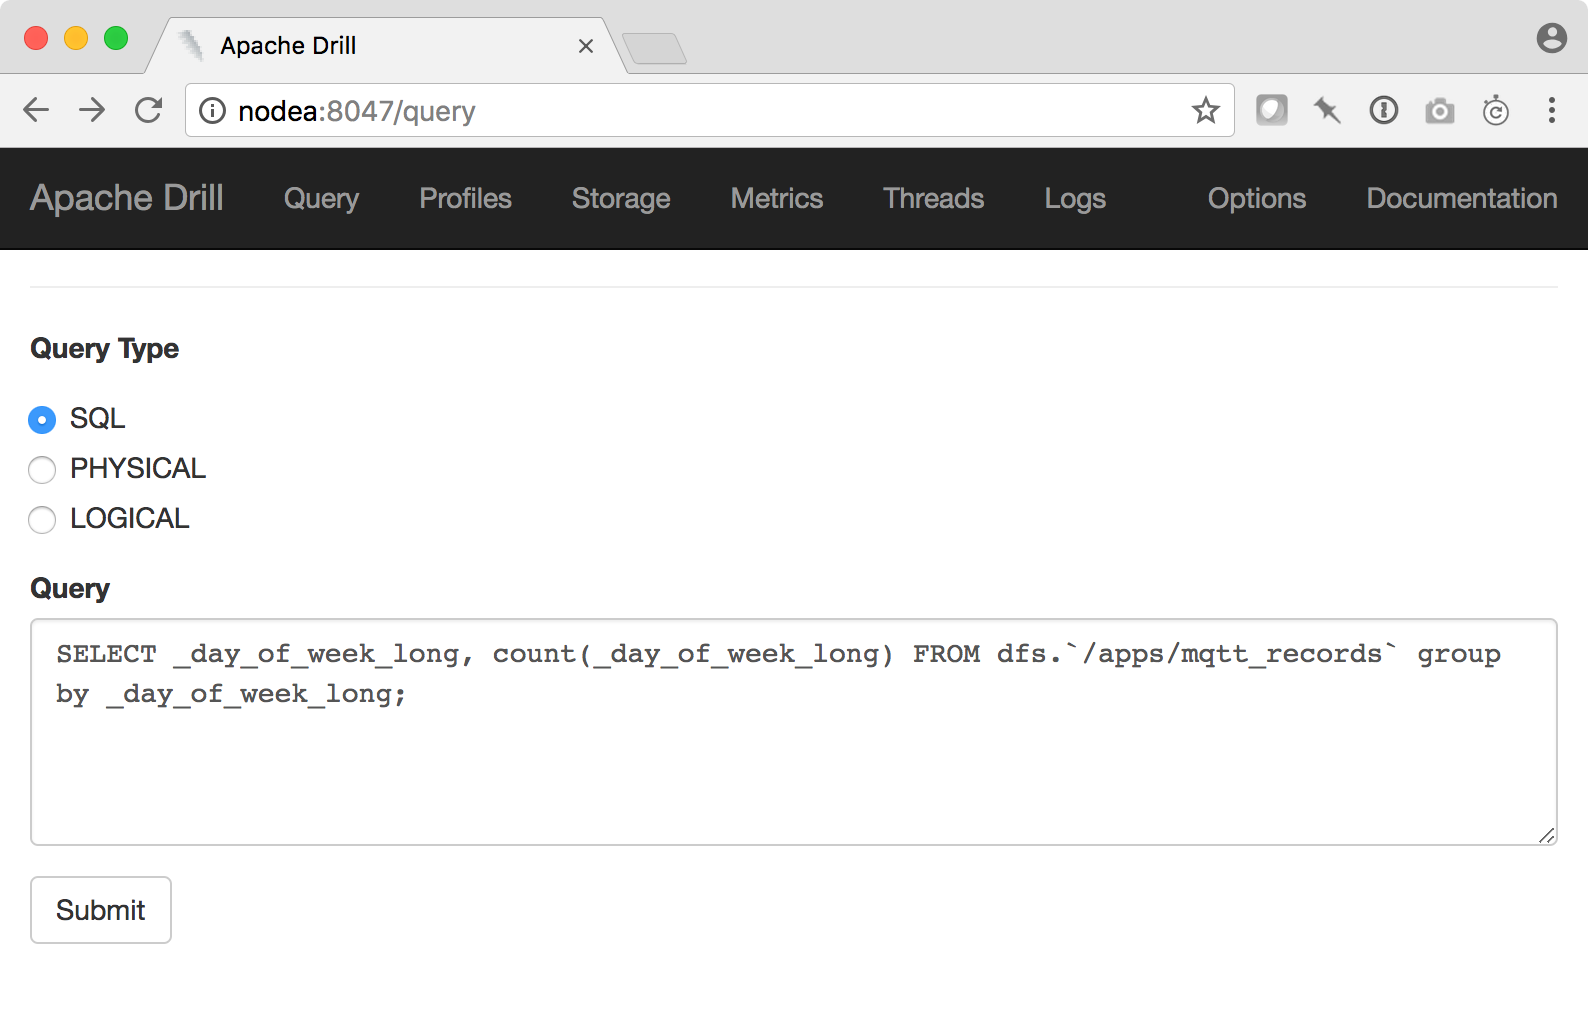Open the Threads nav item

coord(934,198)
